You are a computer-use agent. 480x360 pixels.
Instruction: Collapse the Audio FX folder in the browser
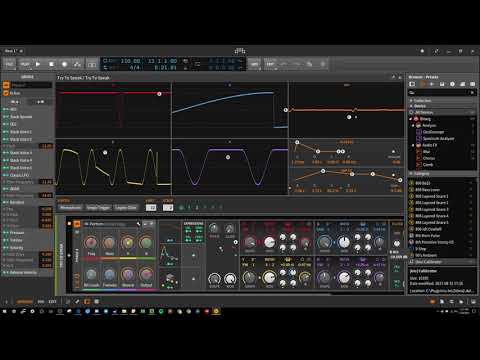[413, 145]
